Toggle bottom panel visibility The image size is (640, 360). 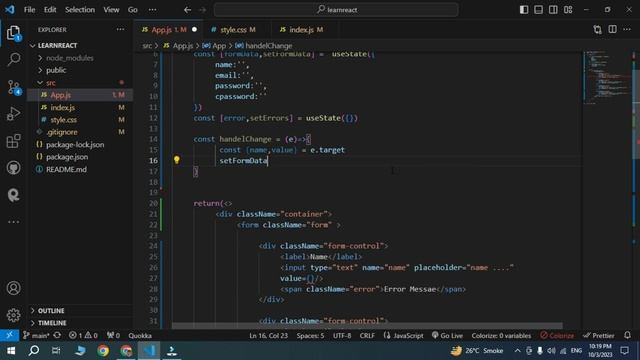pos(538,9)
